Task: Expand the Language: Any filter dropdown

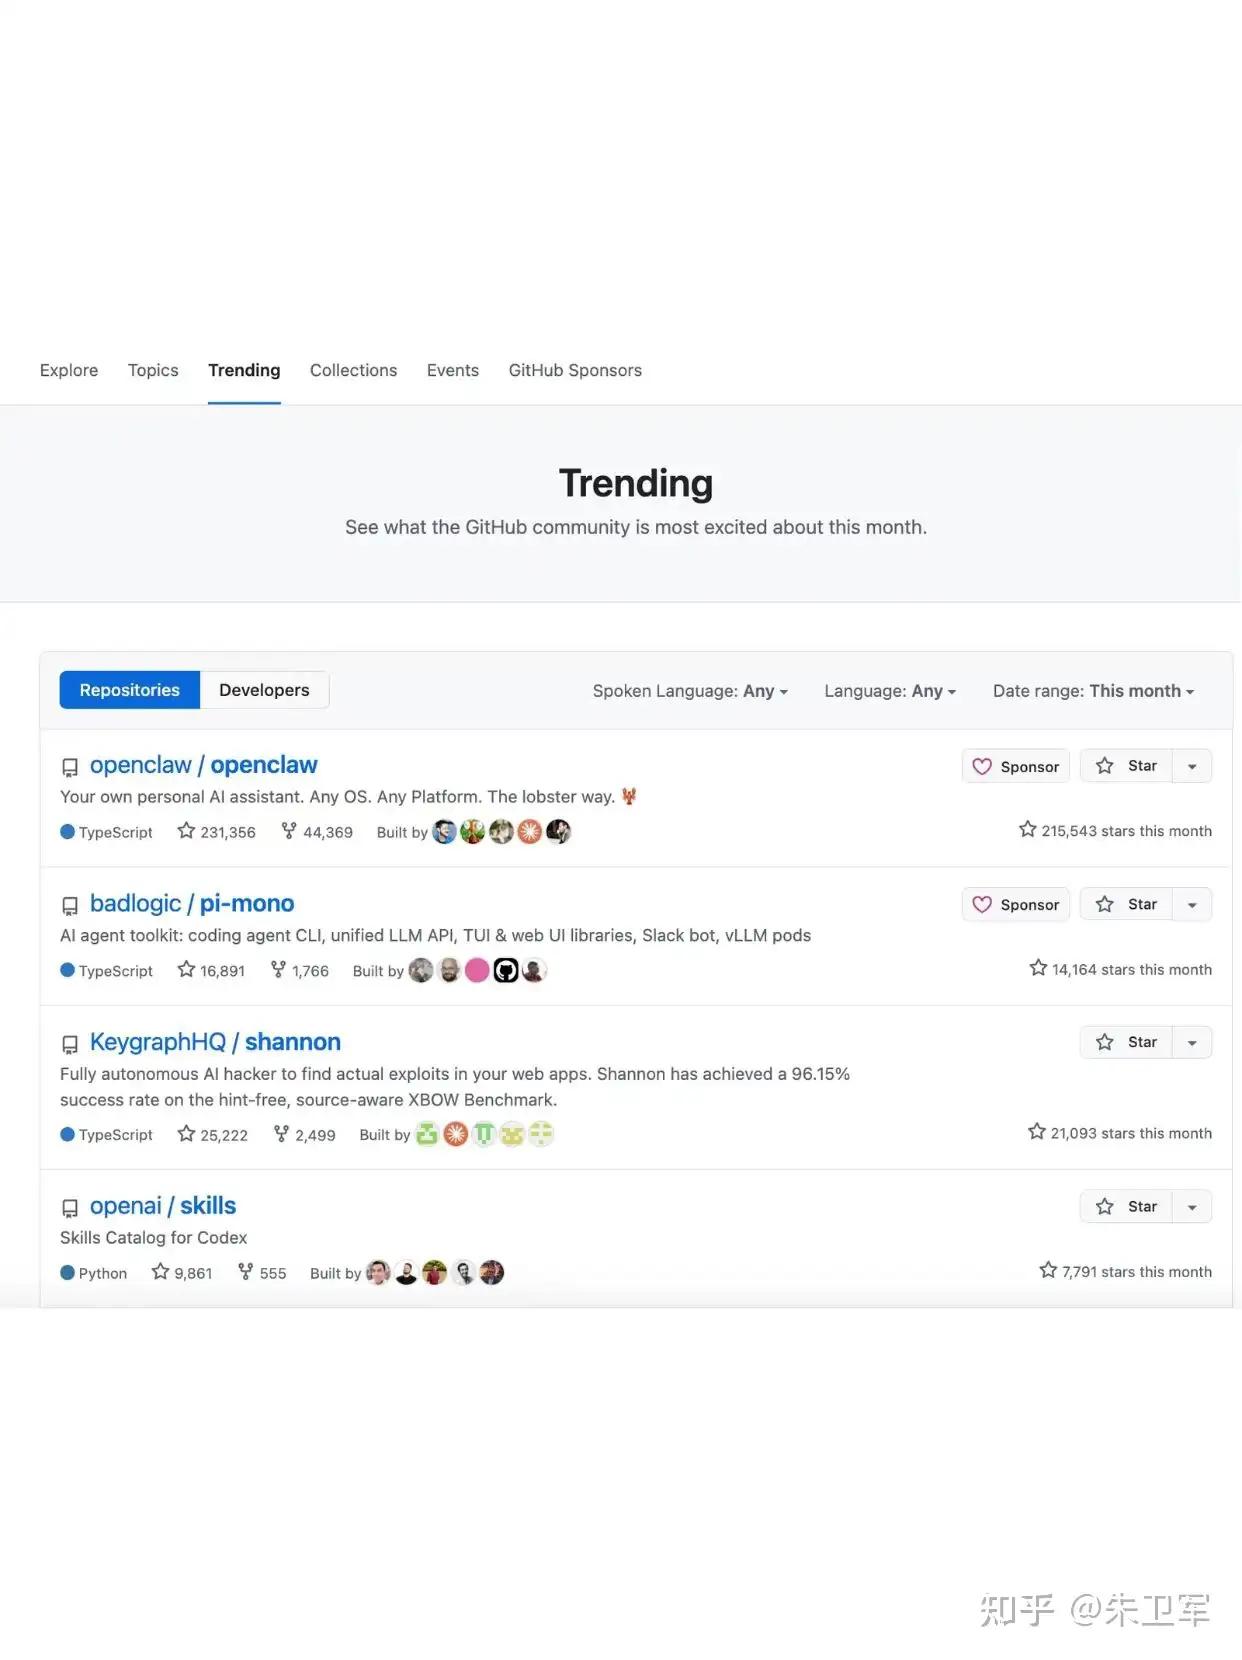Action: click(x=890, y=691)
